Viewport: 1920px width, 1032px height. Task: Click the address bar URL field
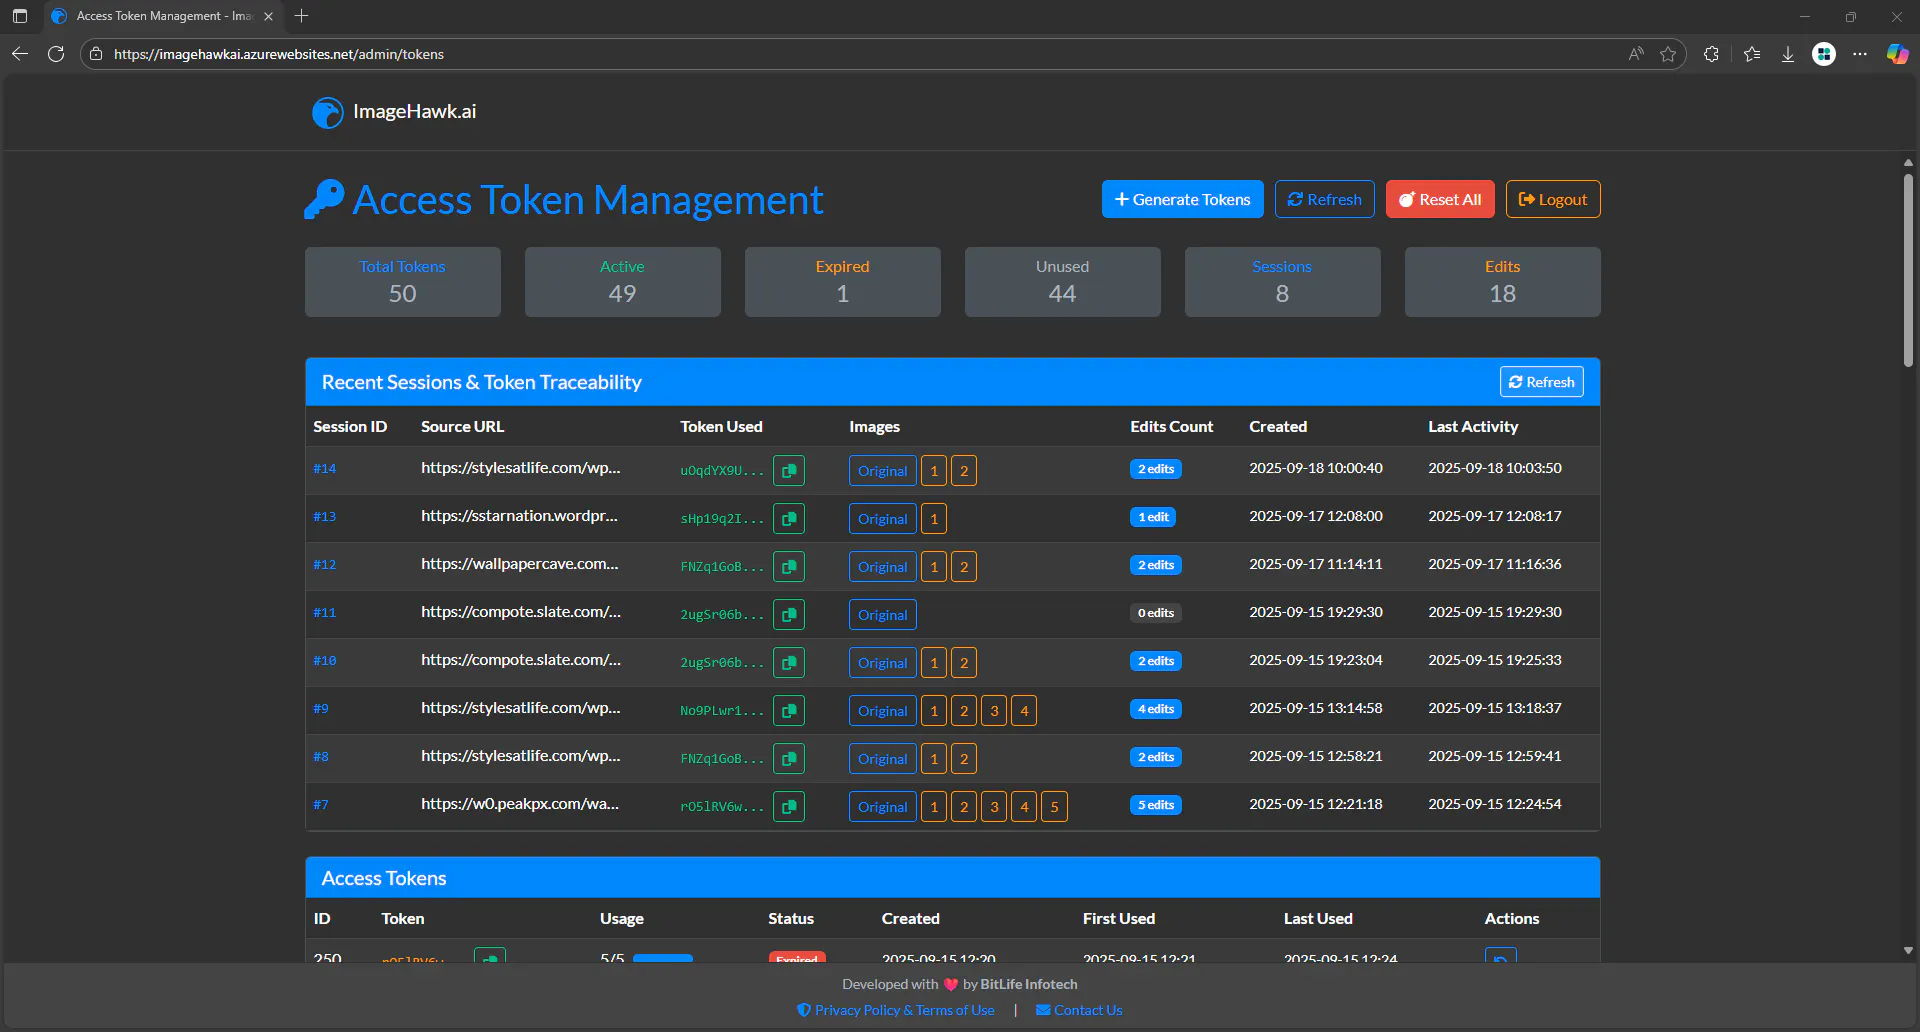860,54
